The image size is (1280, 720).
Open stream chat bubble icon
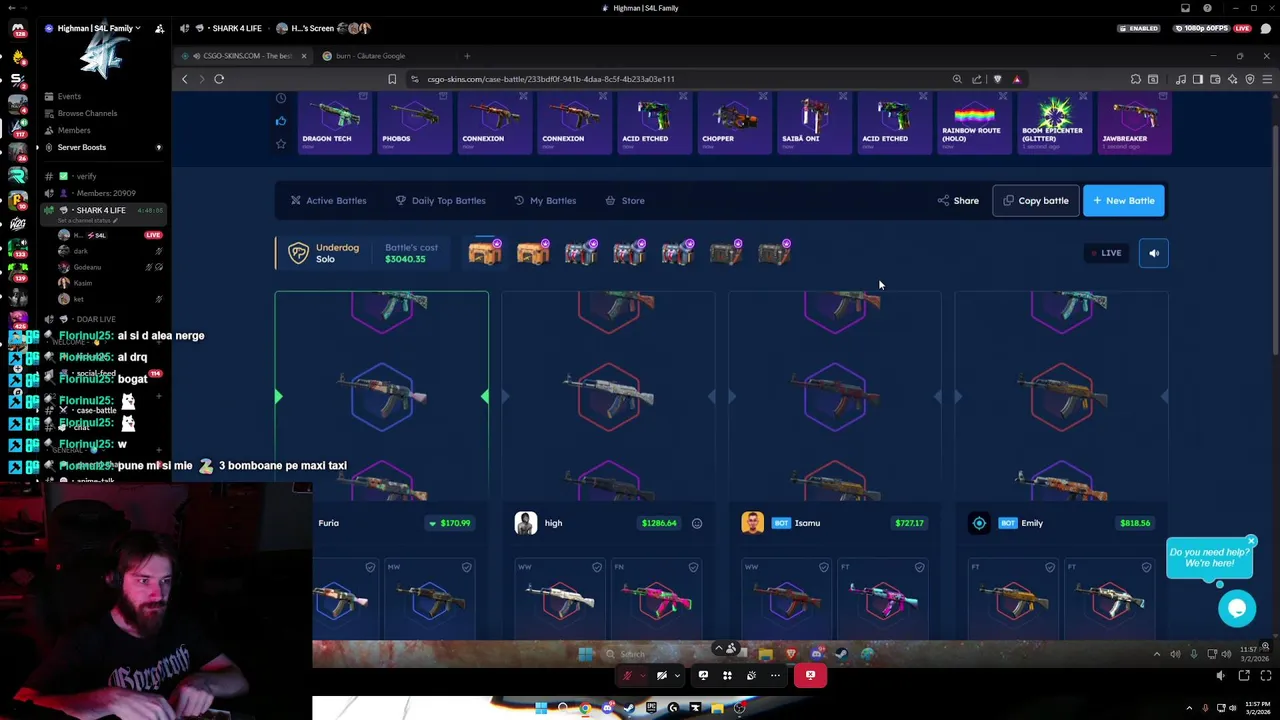1266,28
